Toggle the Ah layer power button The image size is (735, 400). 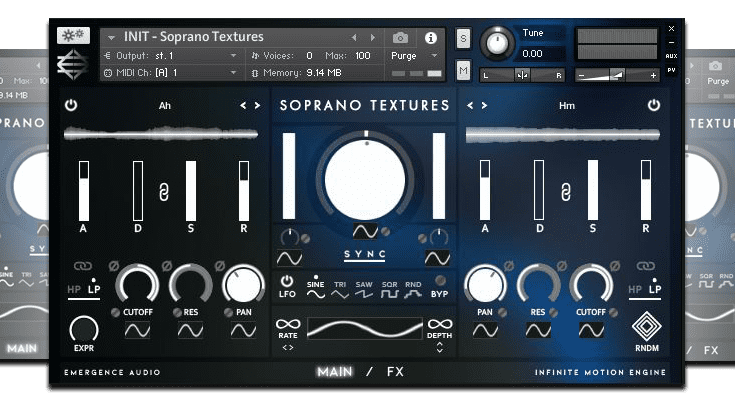(71, 105)
